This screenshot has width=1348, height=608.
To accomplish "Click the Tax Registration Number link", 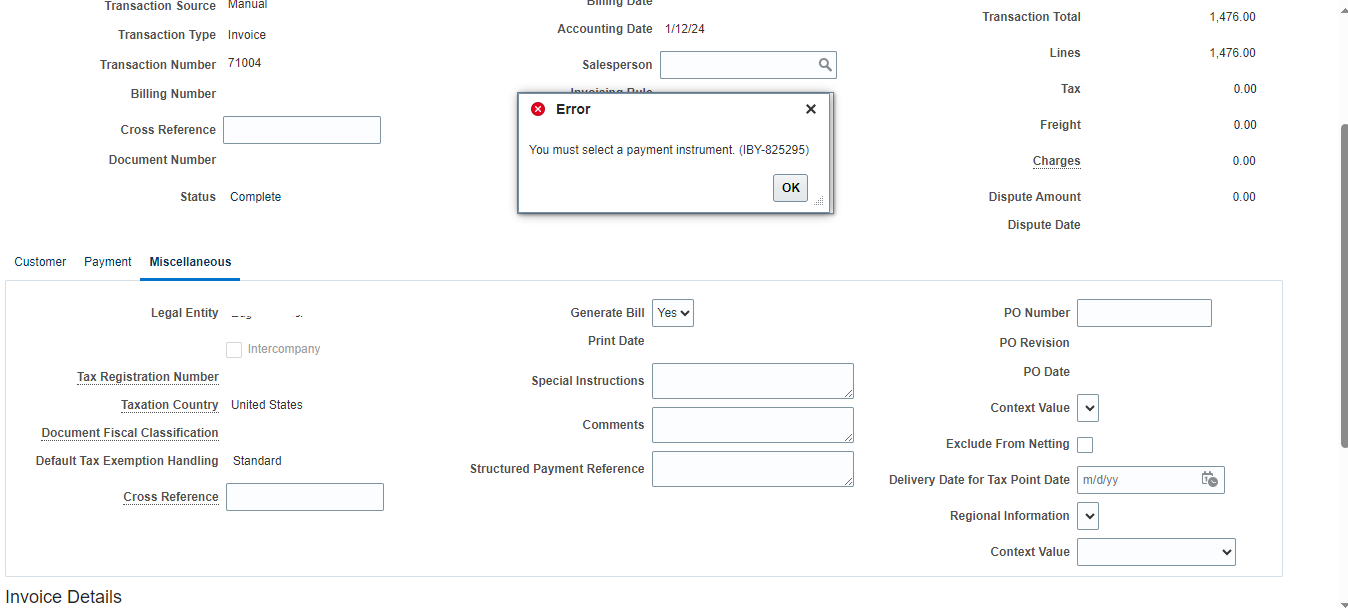I will [x=147, y=376].
